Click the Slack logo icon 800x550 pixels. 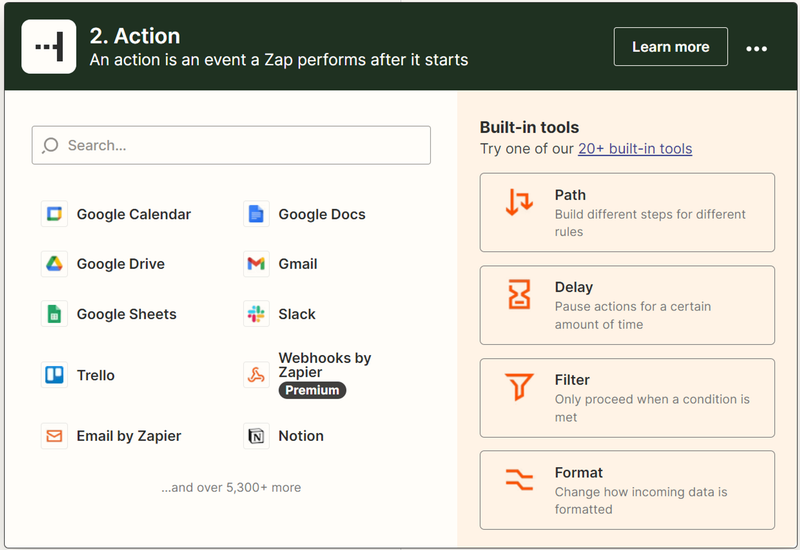click(x=256, y=314)
